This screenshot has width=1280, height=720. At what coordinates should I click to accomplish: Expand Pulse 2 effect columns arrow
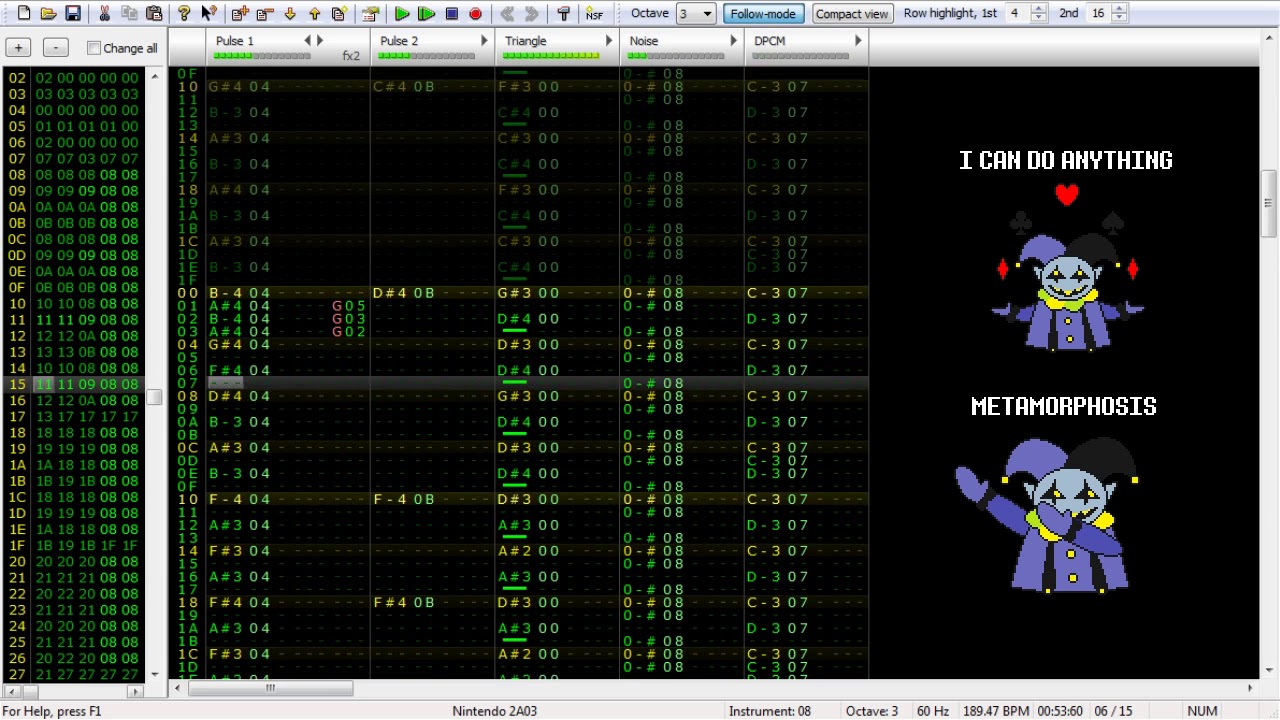(x=484, y=41)
